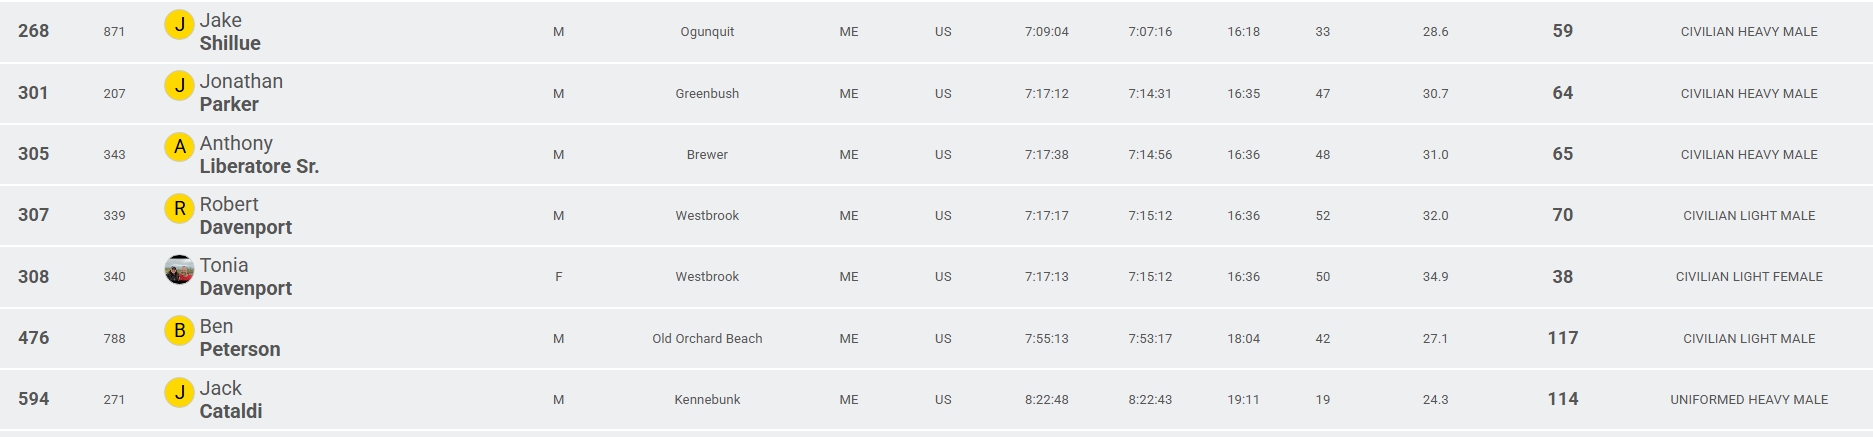
Task: Open Ben Peterson's name link
Action: (x=239, y=338)
